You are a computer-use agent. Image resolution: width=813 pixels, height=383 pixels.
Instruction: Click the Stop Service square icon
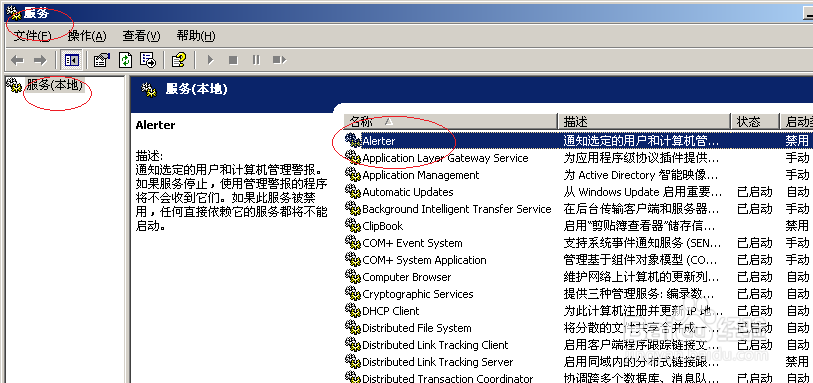tap(233, 60)
